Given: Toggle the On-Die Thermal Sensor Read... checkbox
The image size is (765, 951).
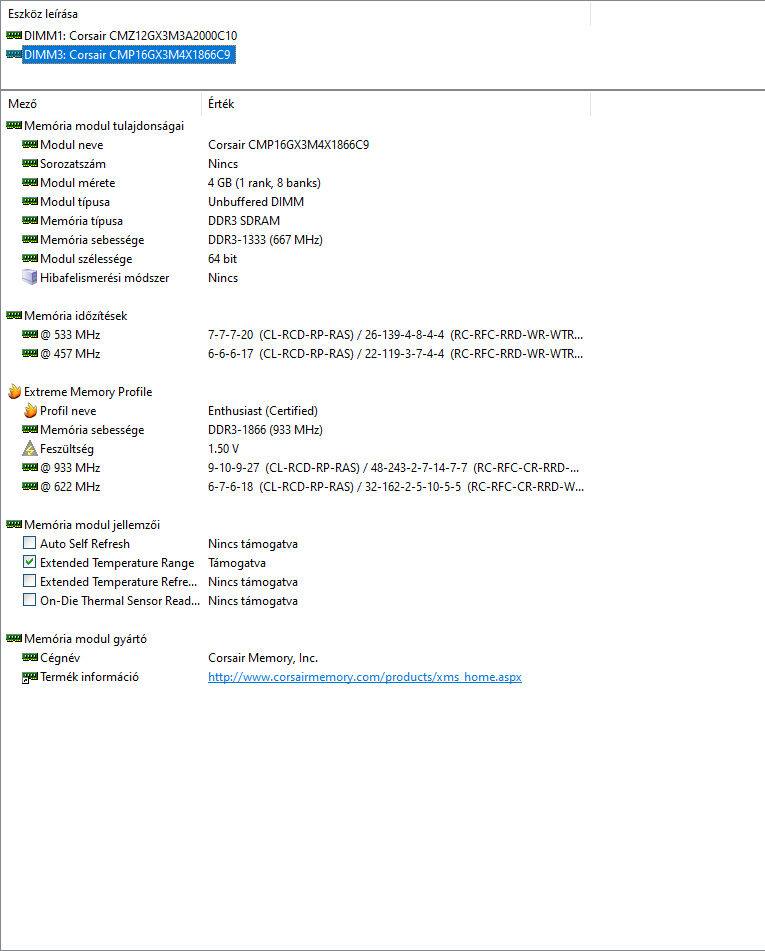Looking at the screenshot, I should pyautogui.click(x=29, y=600).
